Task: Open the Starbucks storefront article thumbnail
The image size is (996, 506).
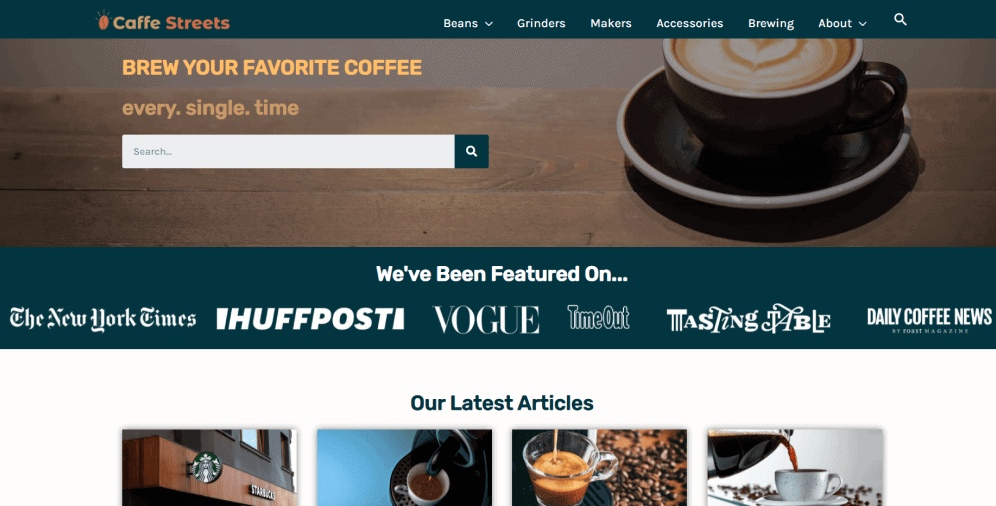Action: pos(209,468)
